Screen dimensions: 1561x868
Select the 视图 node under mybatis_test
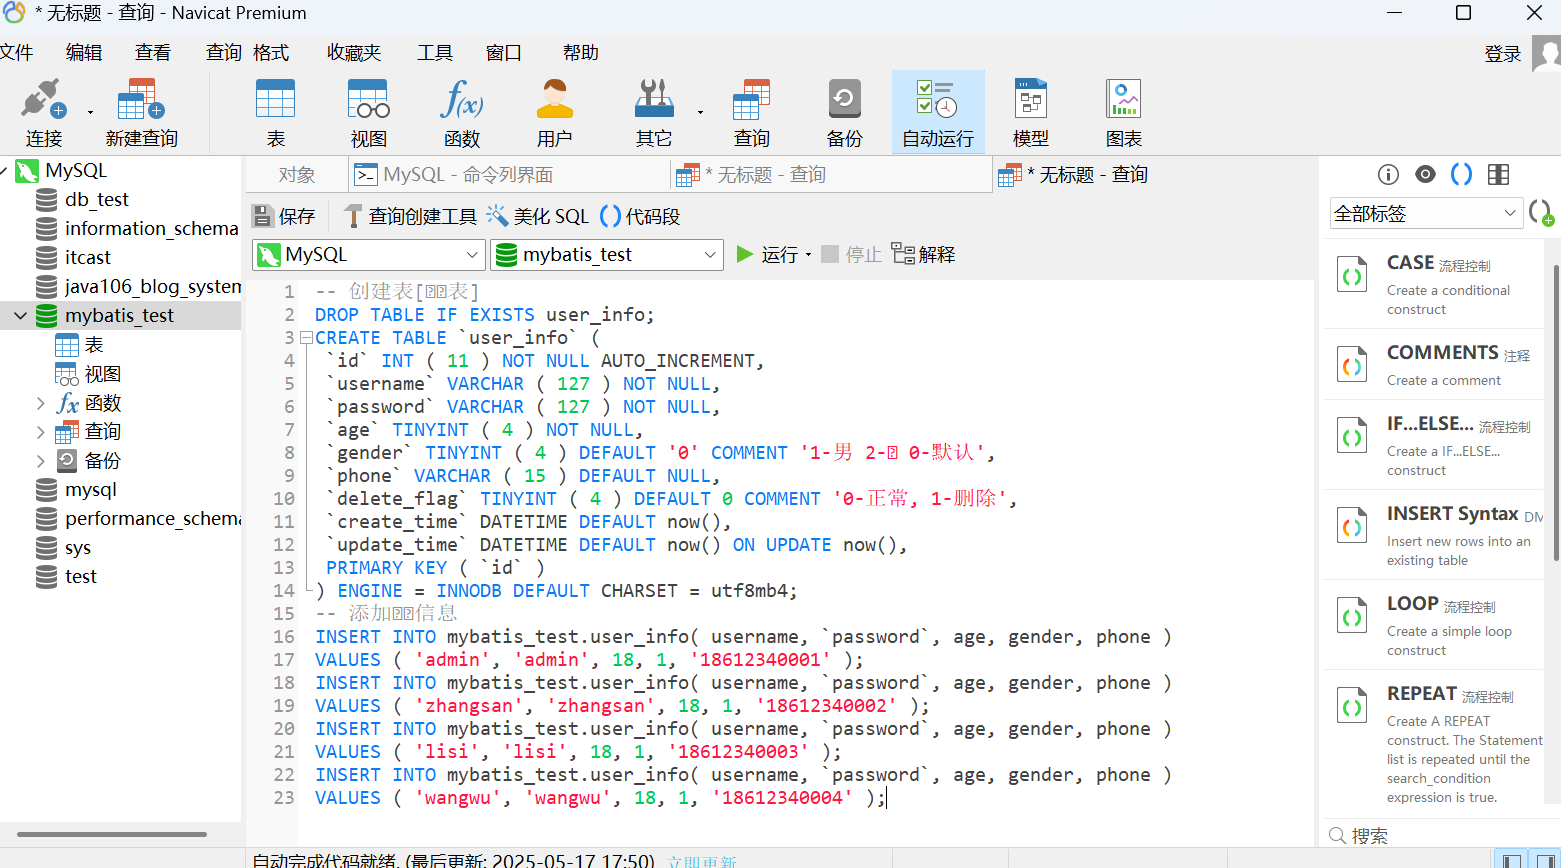(103, 374)
